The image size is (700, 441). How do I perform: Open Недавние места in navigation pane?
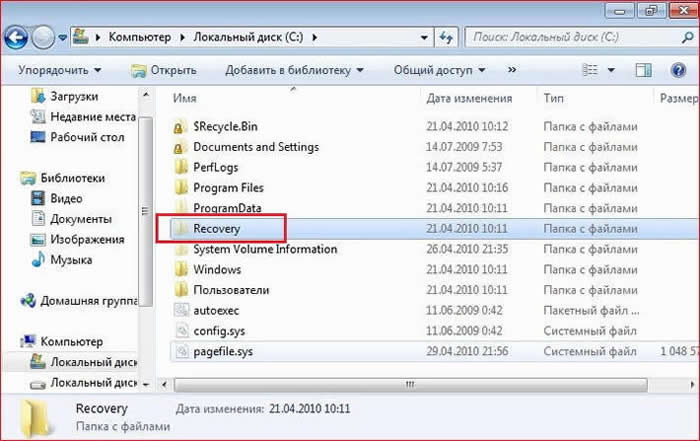pyautogui.click(x=83, y=116)
